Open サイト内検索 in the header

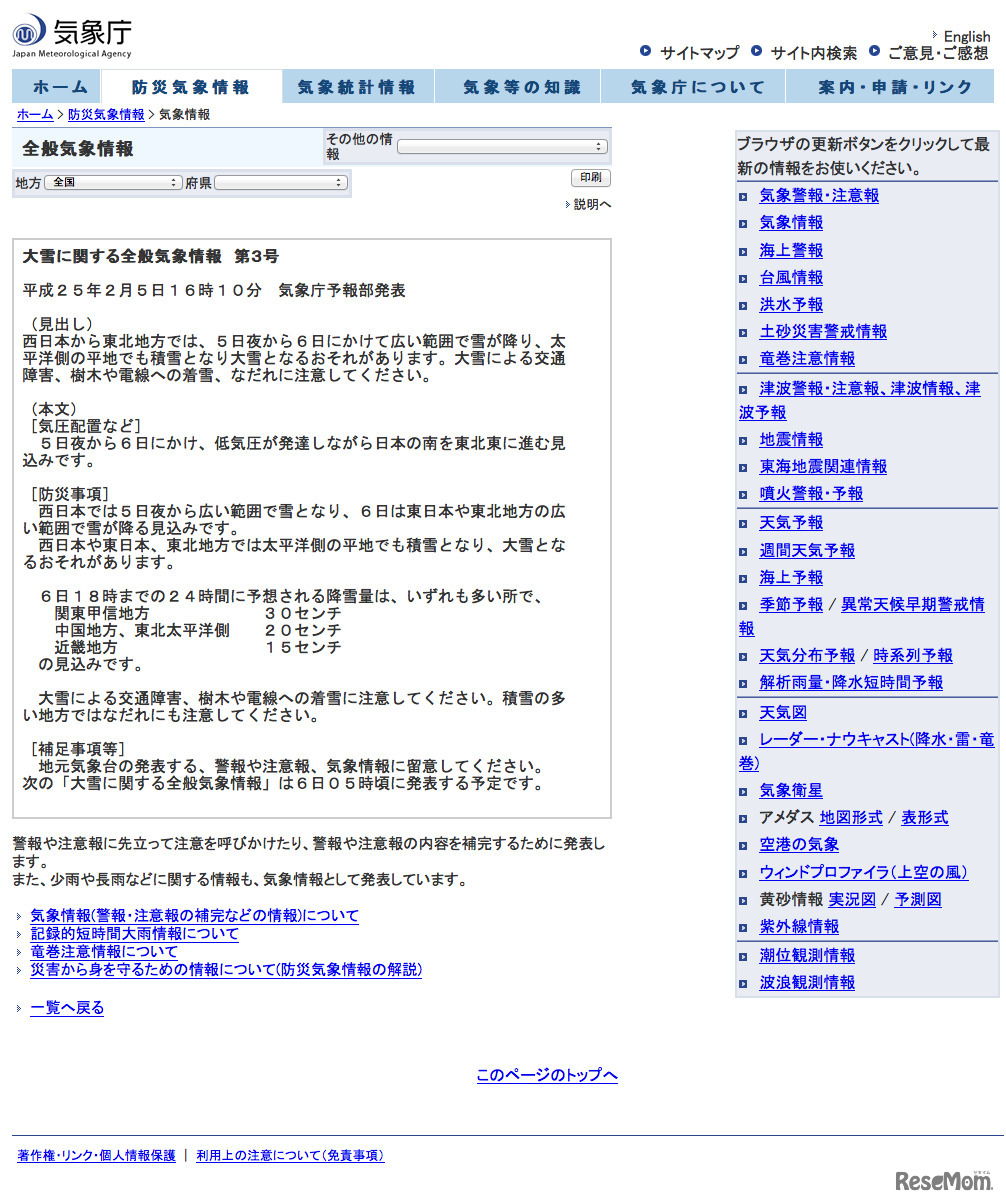[x=813, y=53]
